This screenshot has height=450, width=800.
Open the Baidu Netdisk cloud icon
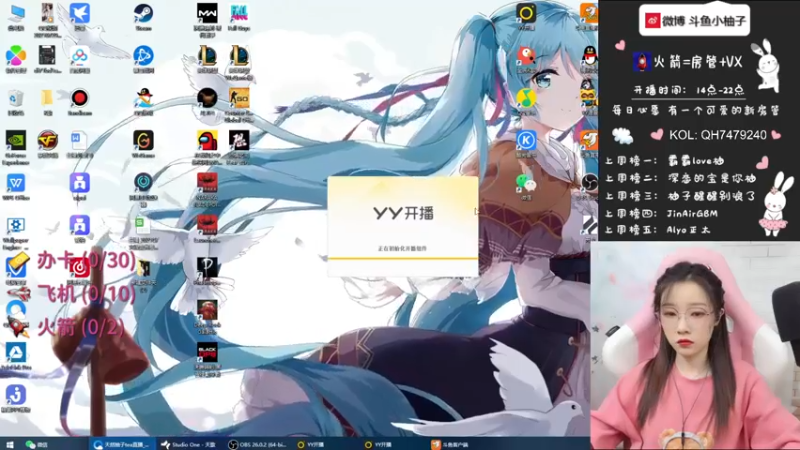(x=80, y=56)
